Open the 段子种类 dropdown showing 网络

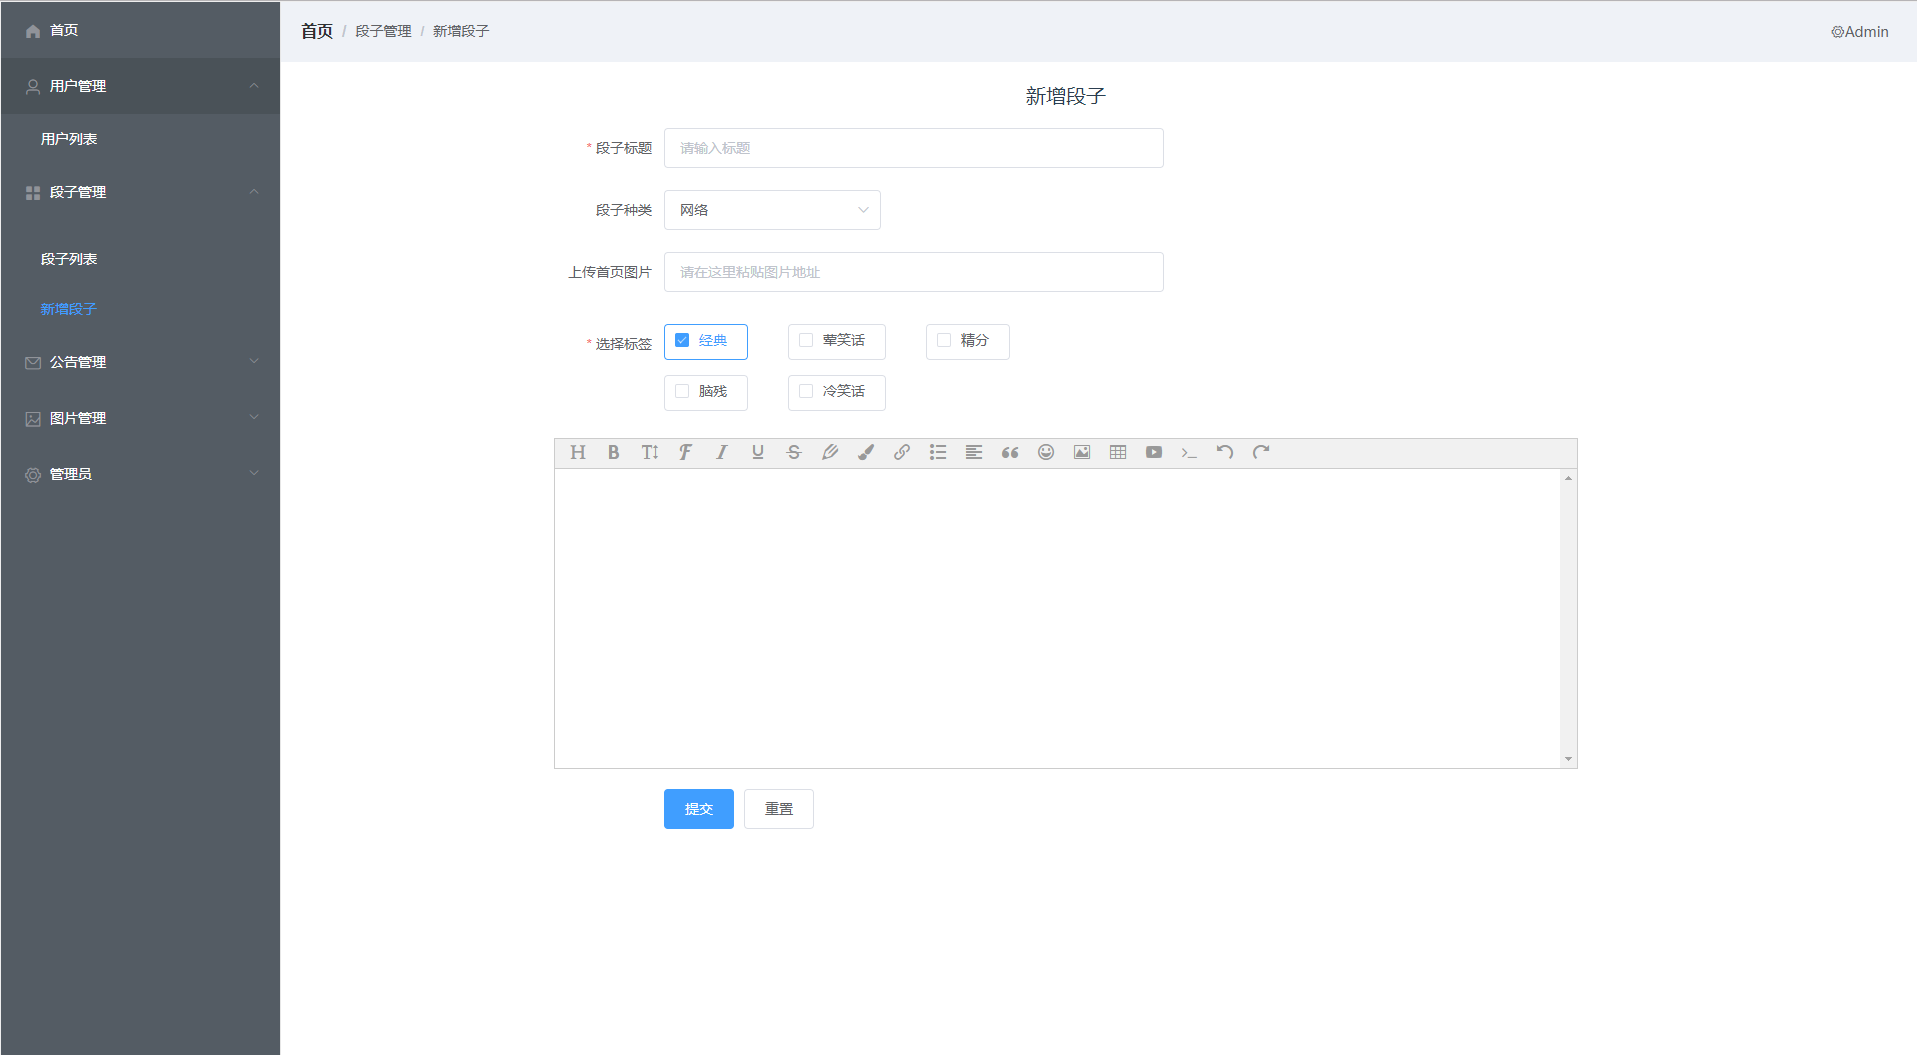[772, 210]
